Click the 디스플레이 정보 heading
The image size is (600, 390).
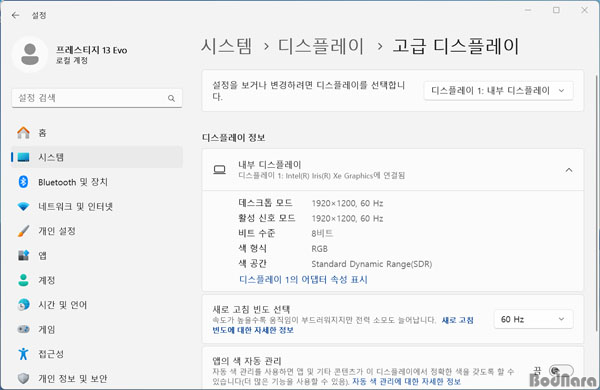pos(233,138)
